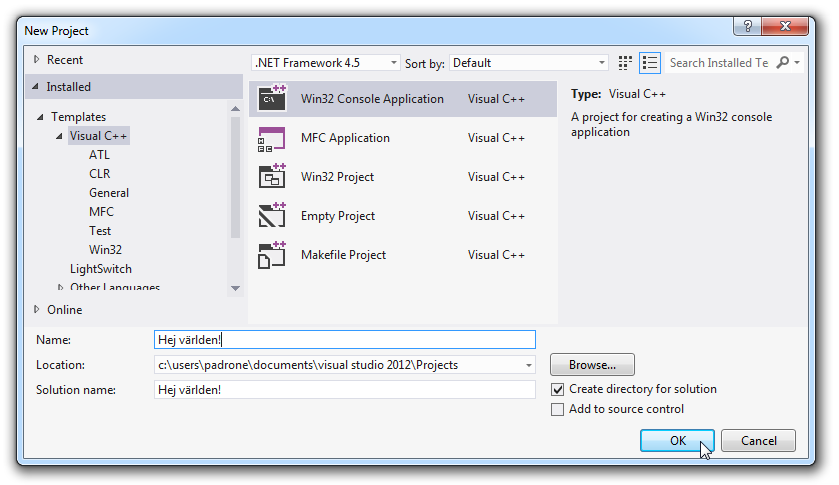Click the template tree scrollbar down arrow
The height and width of the screenshot is (485, 839).
pyautogui.click(x=235, y=288)
